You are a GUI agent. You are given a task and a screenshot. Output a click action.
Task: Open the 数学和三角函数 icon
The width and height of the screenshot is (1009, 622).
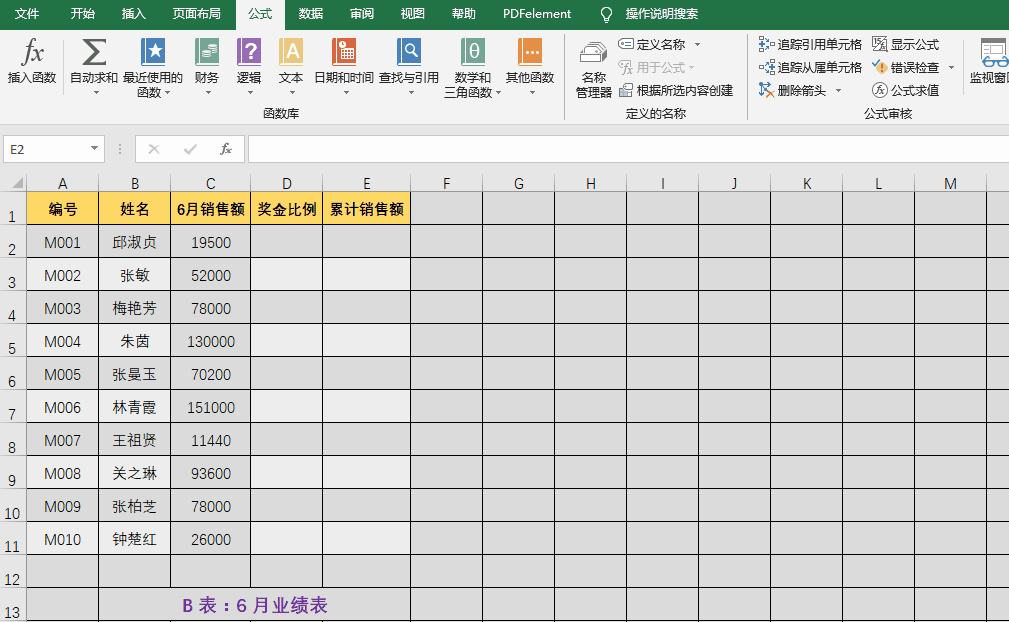click(473, 51)
